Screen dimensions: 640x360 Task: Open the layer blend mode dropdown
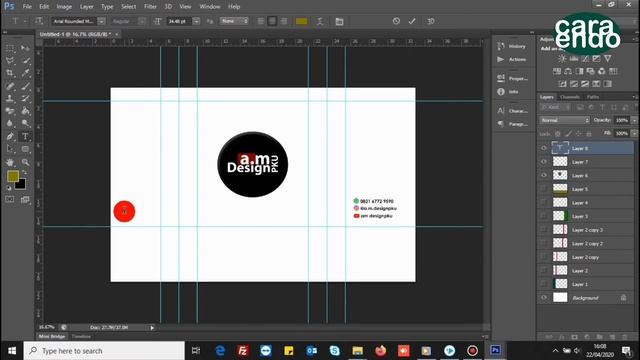click(x=564, y=120)
